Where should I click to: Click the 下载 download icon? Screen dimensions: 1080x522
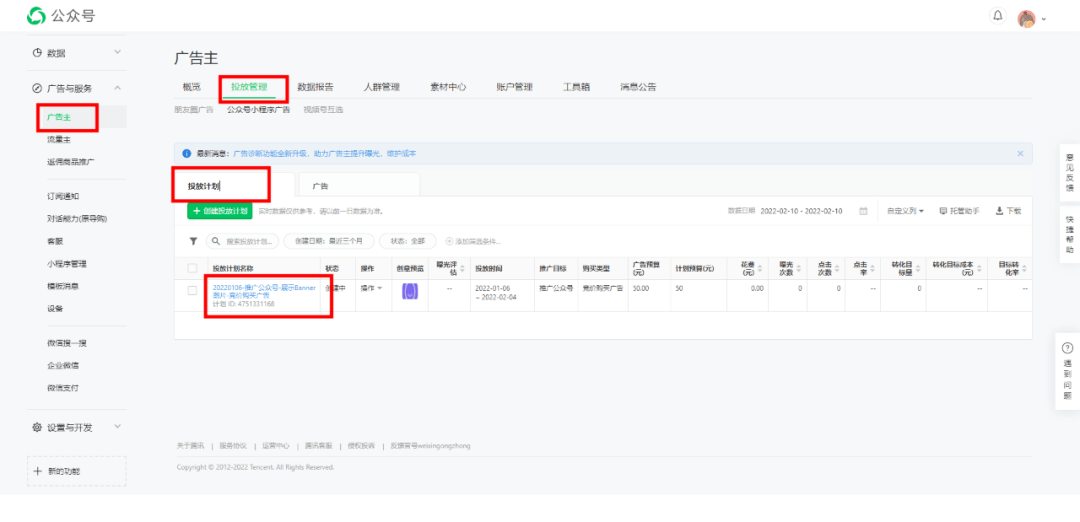[x=1008, y=211]
